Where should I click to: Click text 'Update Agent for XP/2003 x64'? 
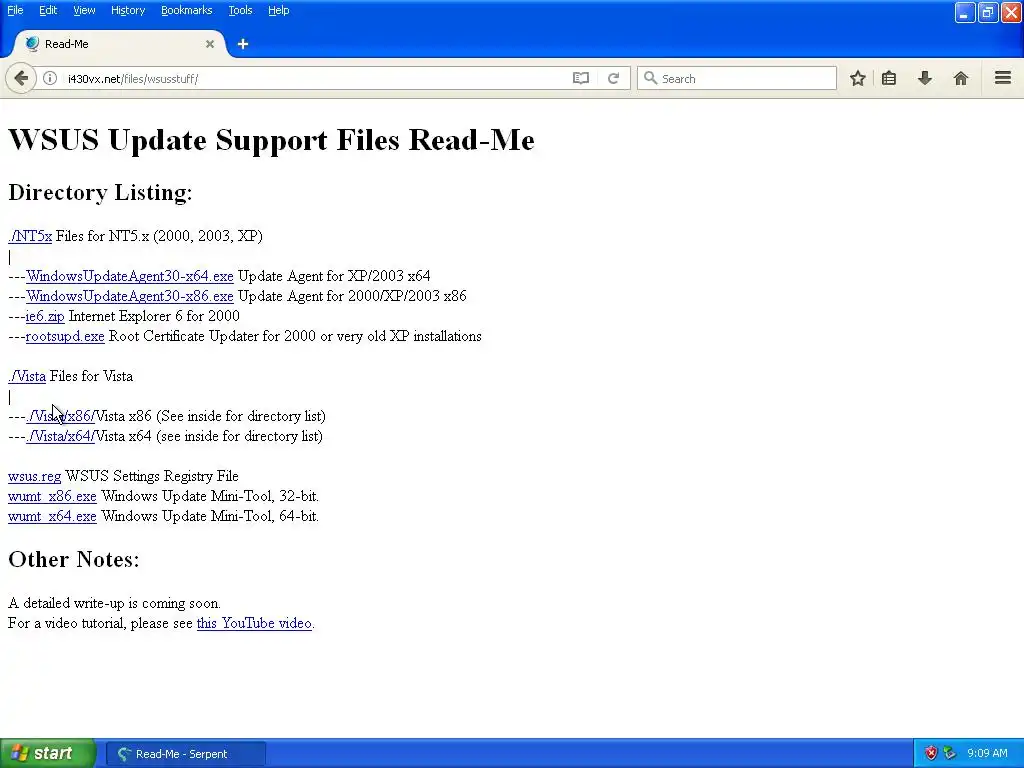[x=334, y=276]
